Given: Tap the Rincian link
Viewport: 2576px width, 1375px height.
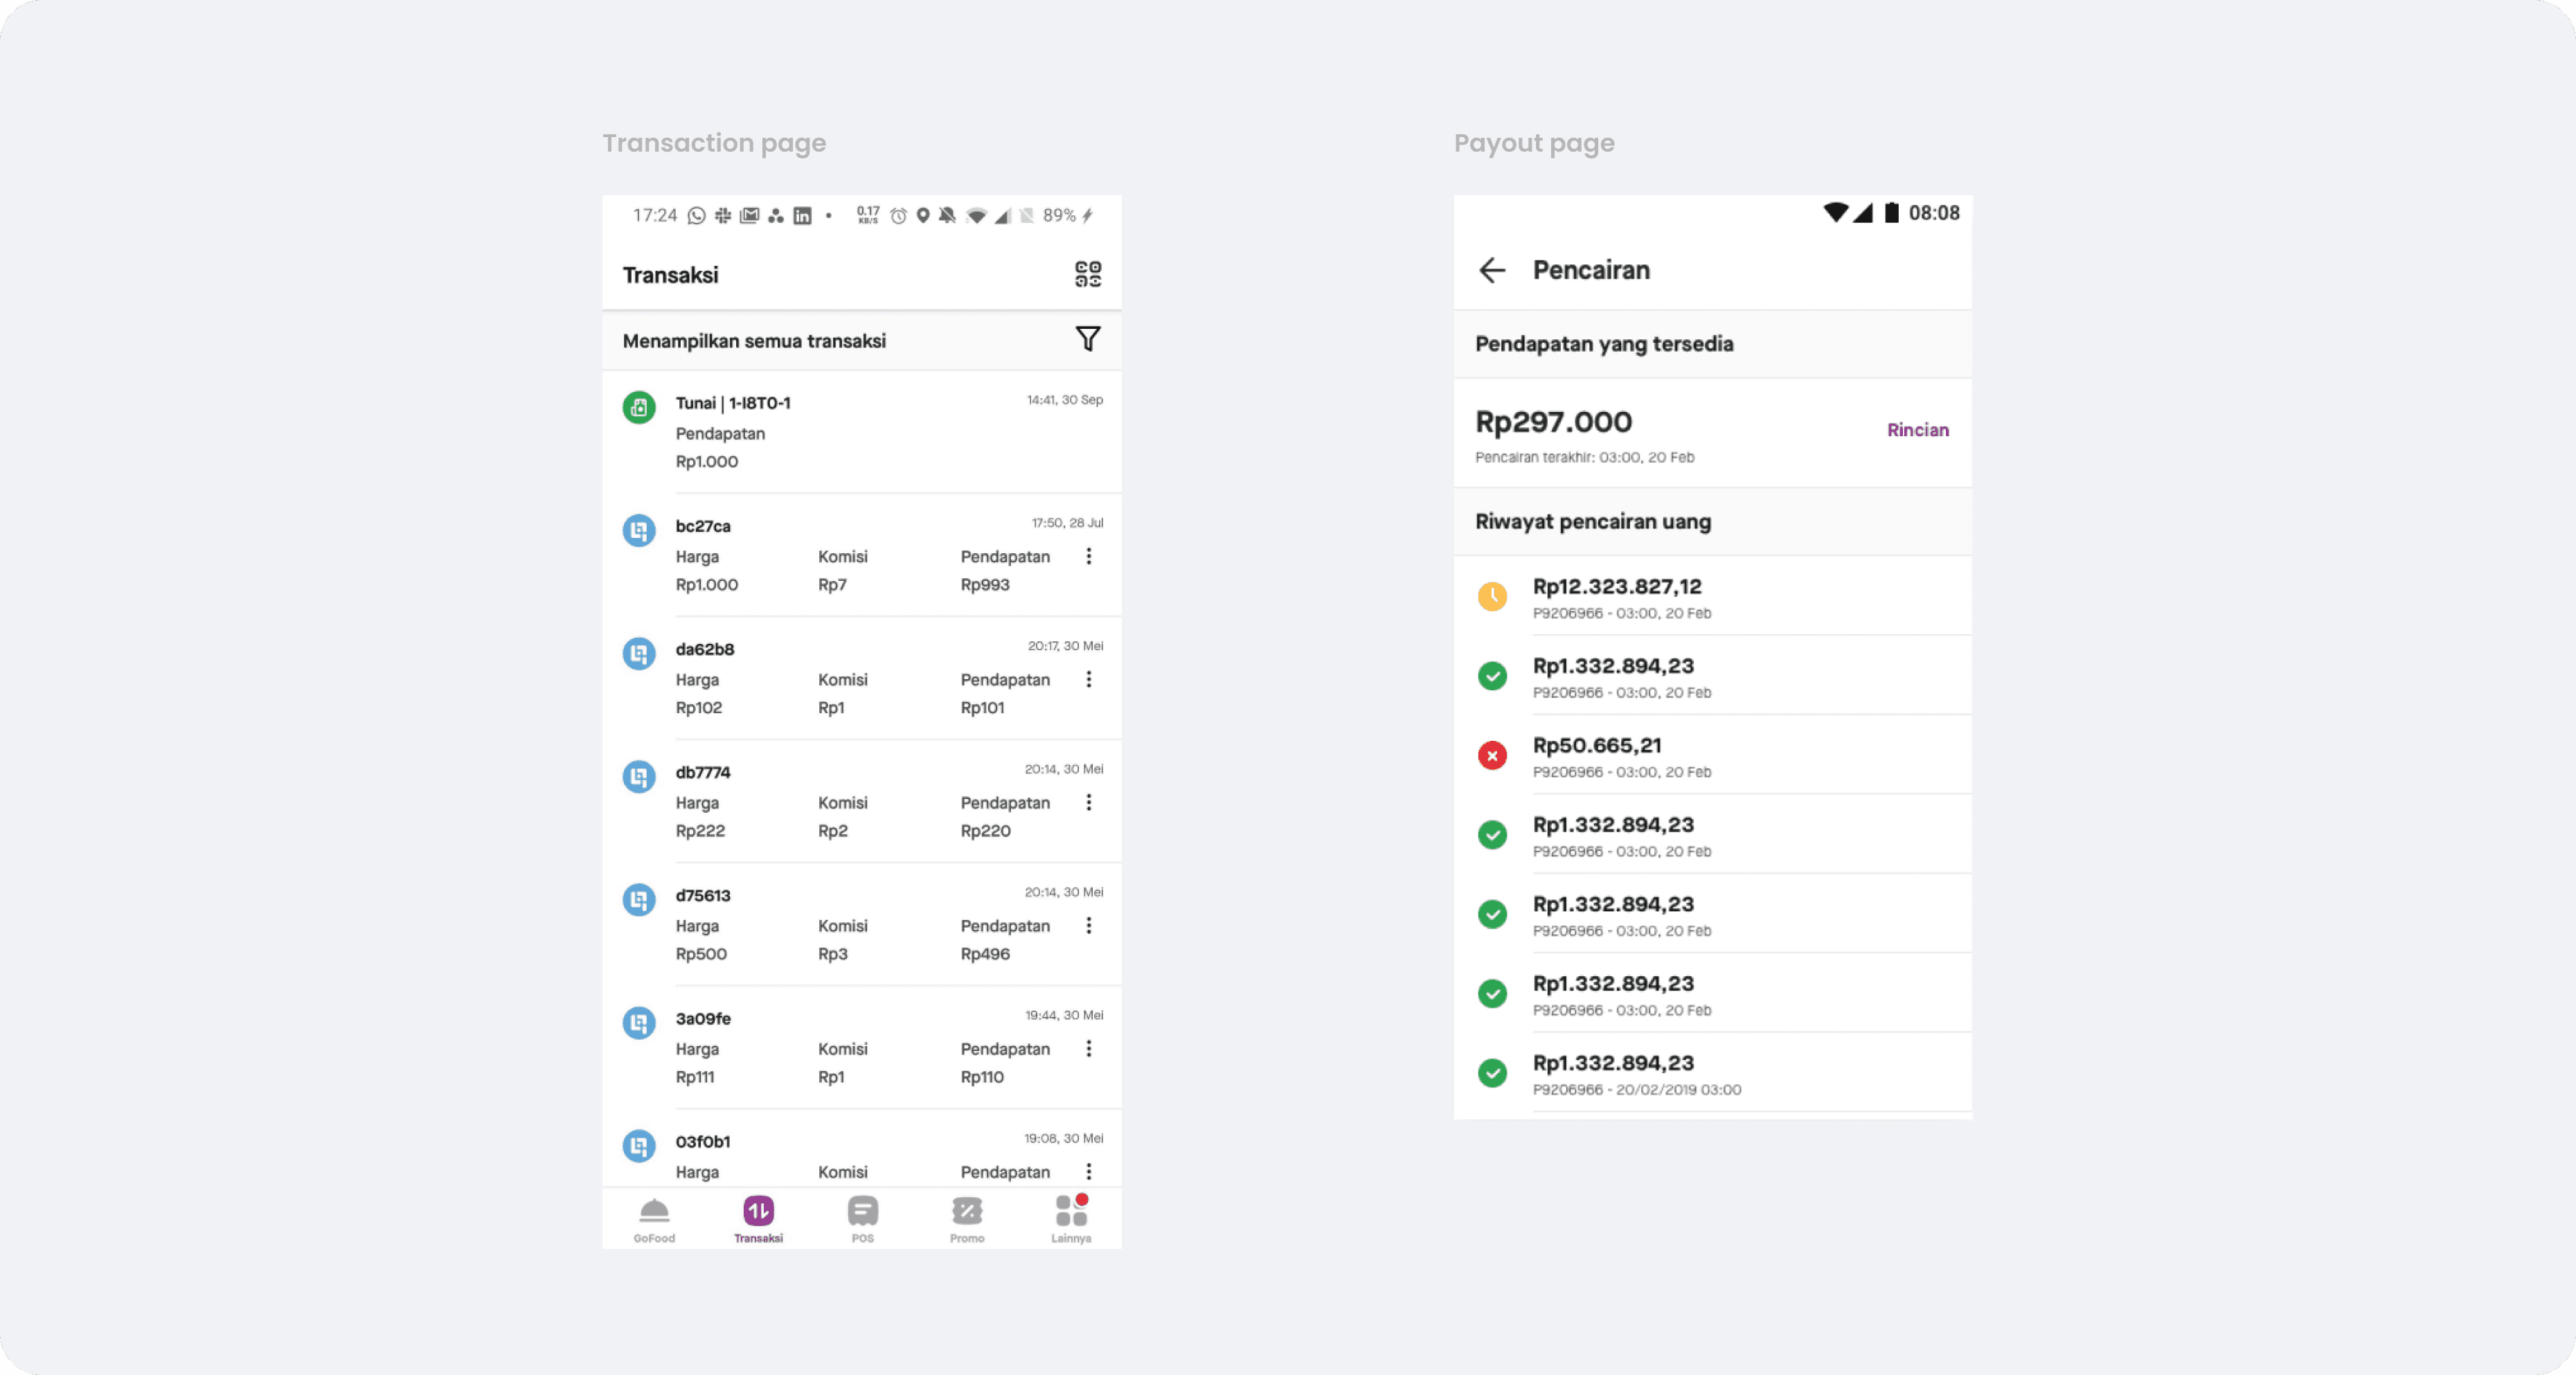Looking at the screenshot, I should [x=1917, y=430].
